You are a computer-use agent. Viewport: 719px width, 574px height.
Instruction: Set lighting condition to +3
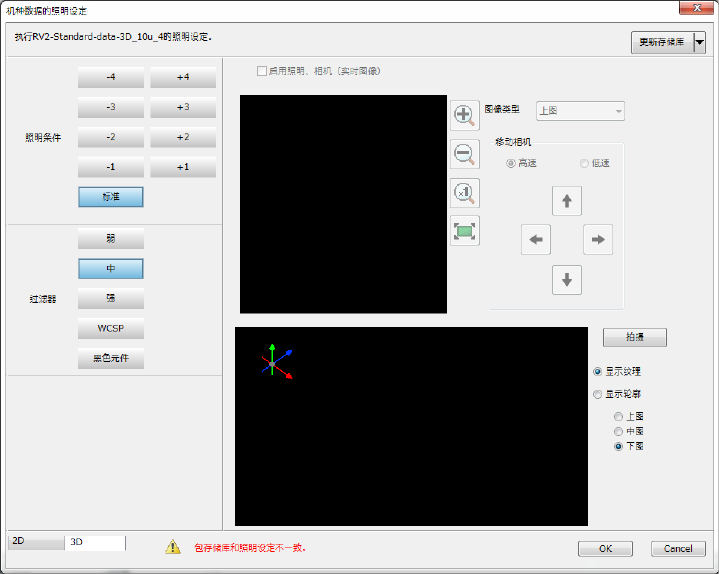183,107
